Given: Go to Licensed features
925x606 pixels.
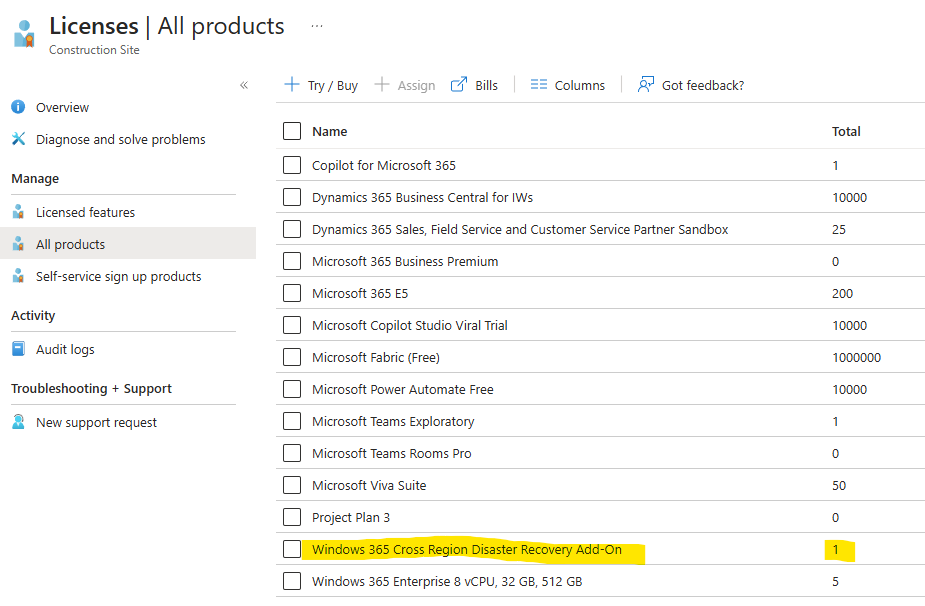Looking at the screenshot, I should coord(86,212).
